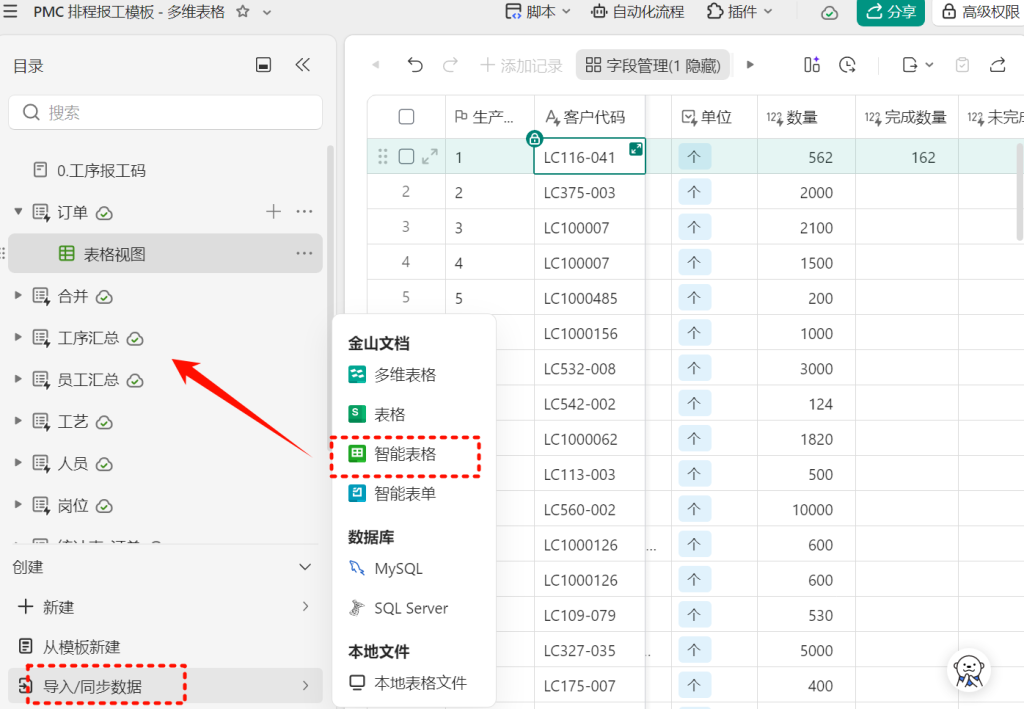Click the 分享 share button
1024x709 pixels.
[891, 12]
